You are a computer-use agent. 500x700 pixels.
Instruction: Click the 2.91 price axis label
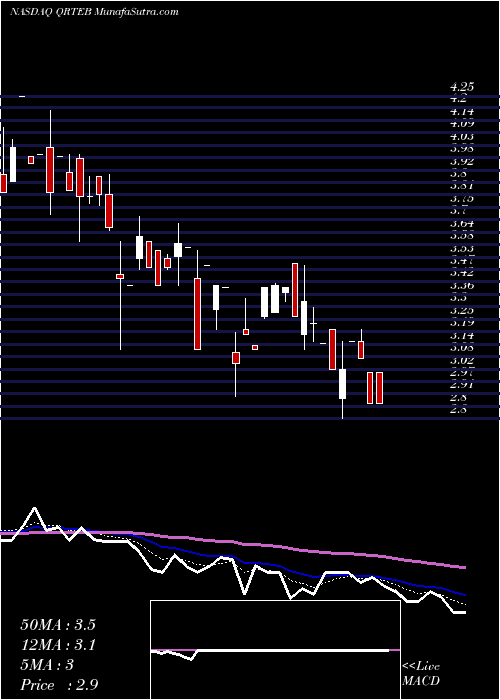462,384
